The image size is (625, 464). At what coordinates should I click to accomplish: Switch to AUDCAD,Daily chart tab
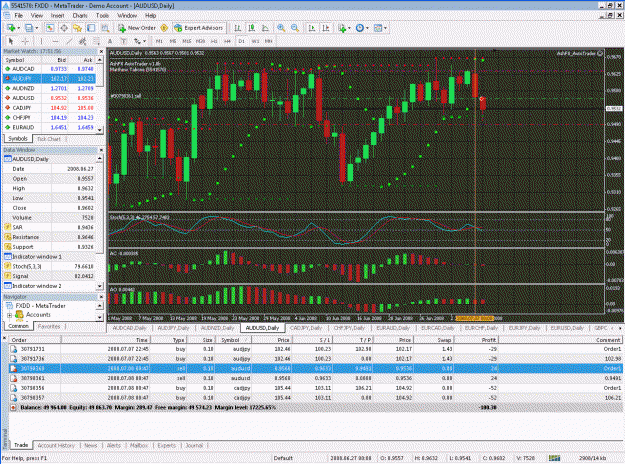pyautogui.click(x=129, y=328)
